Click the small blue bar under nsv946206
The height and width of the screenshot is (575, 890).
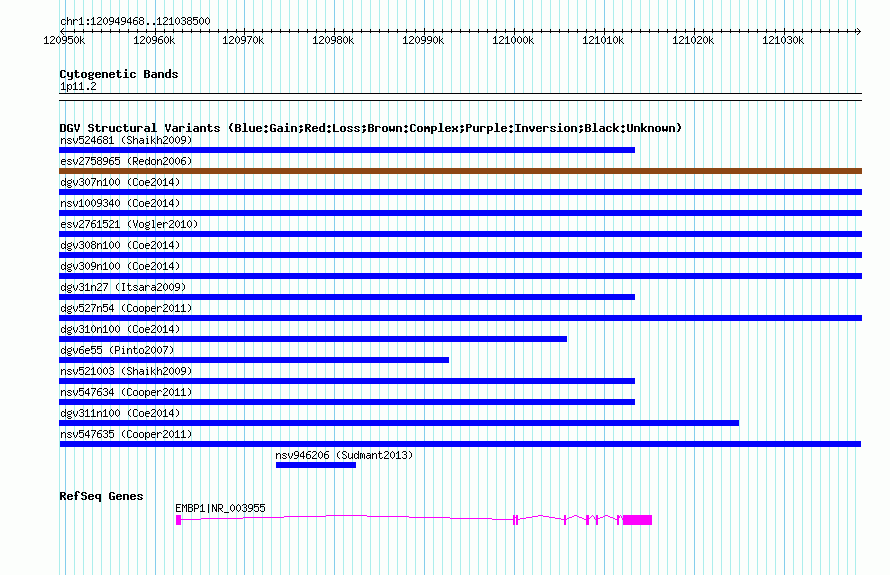pos(316,465)
